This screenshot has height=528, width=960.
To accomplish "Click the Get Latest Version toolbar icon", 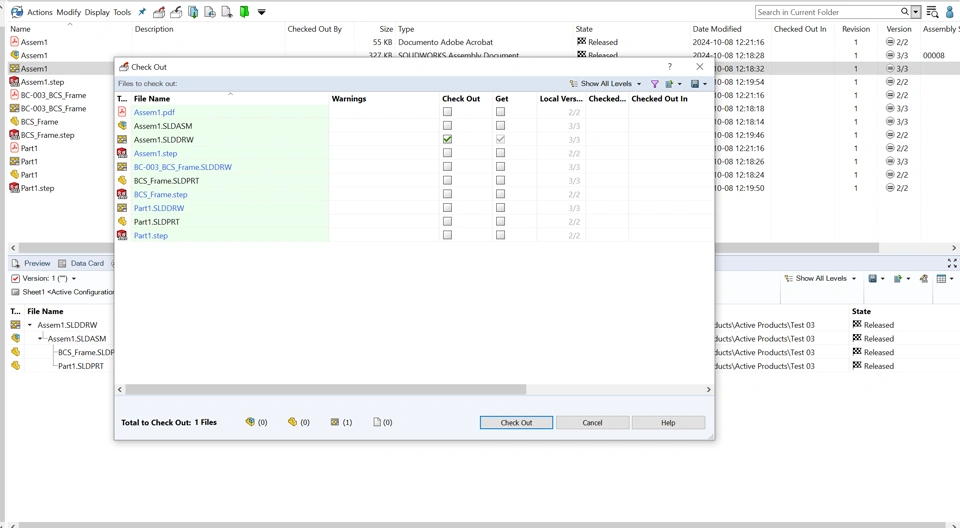I will click(x=193, y=12).
